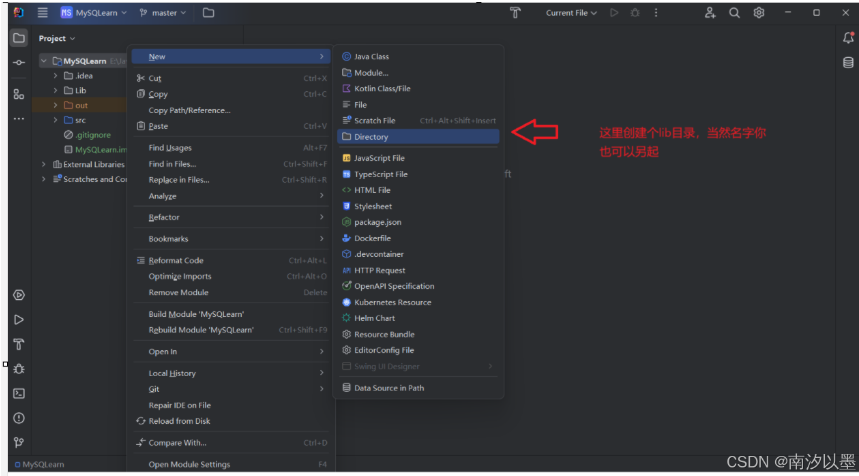Open the Project tool window folder icon
Screen dimensions: 859x476
point(19,38)
